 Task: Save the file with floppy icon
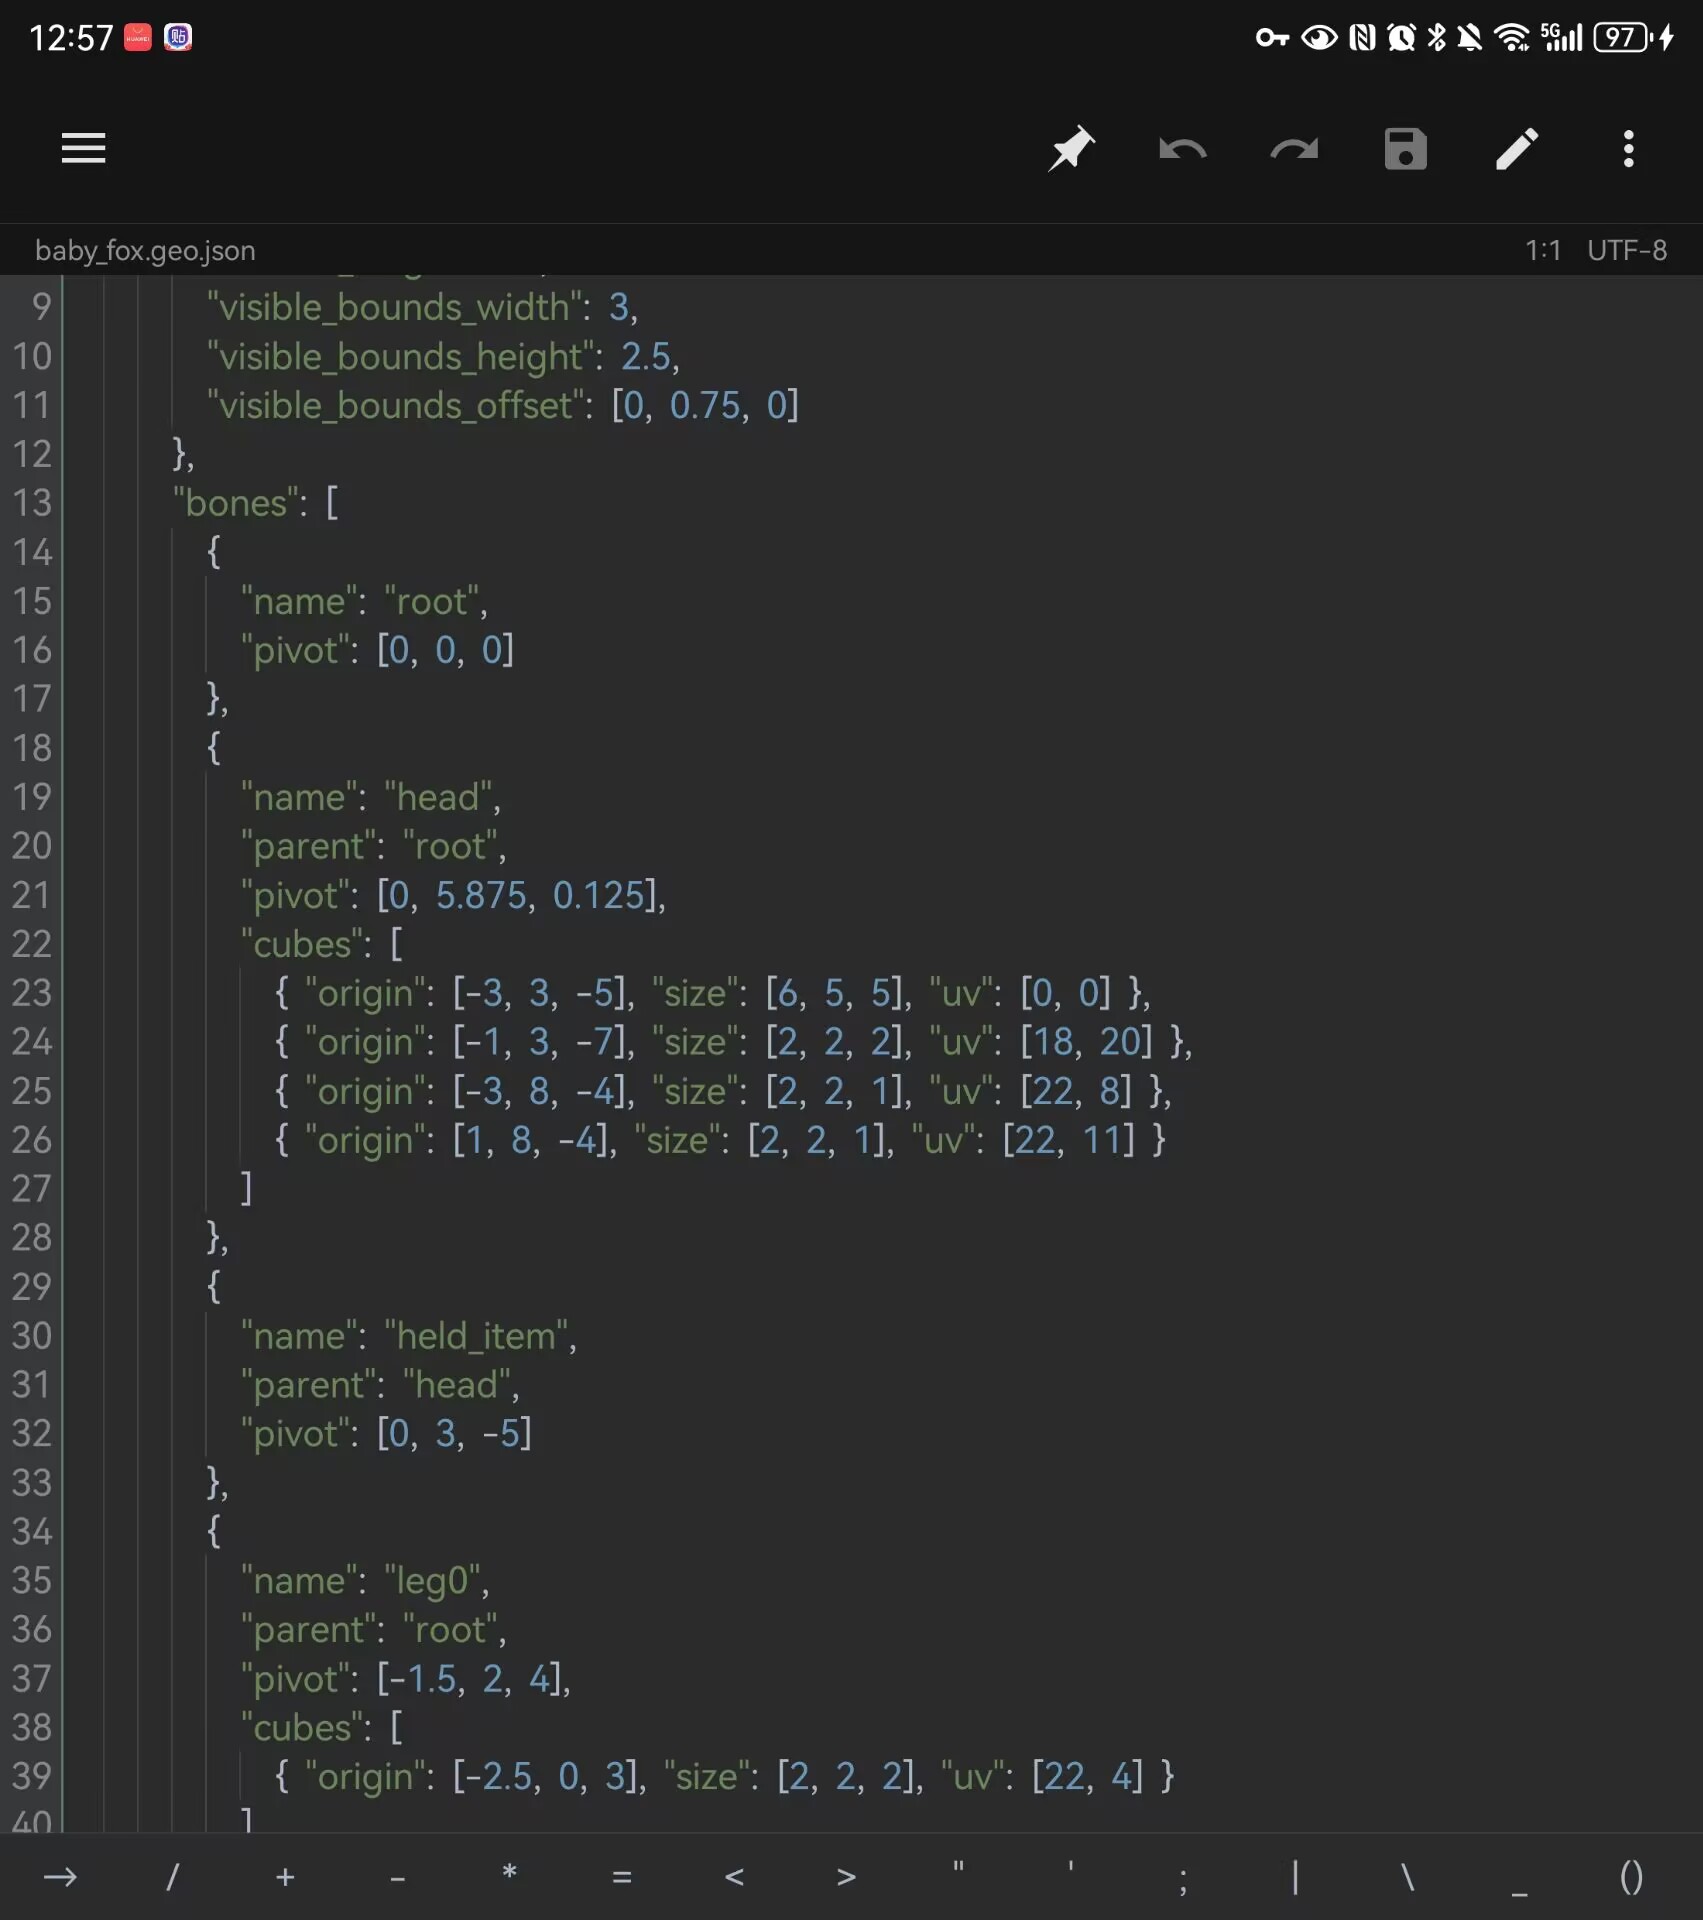[x=1405, y=149]
